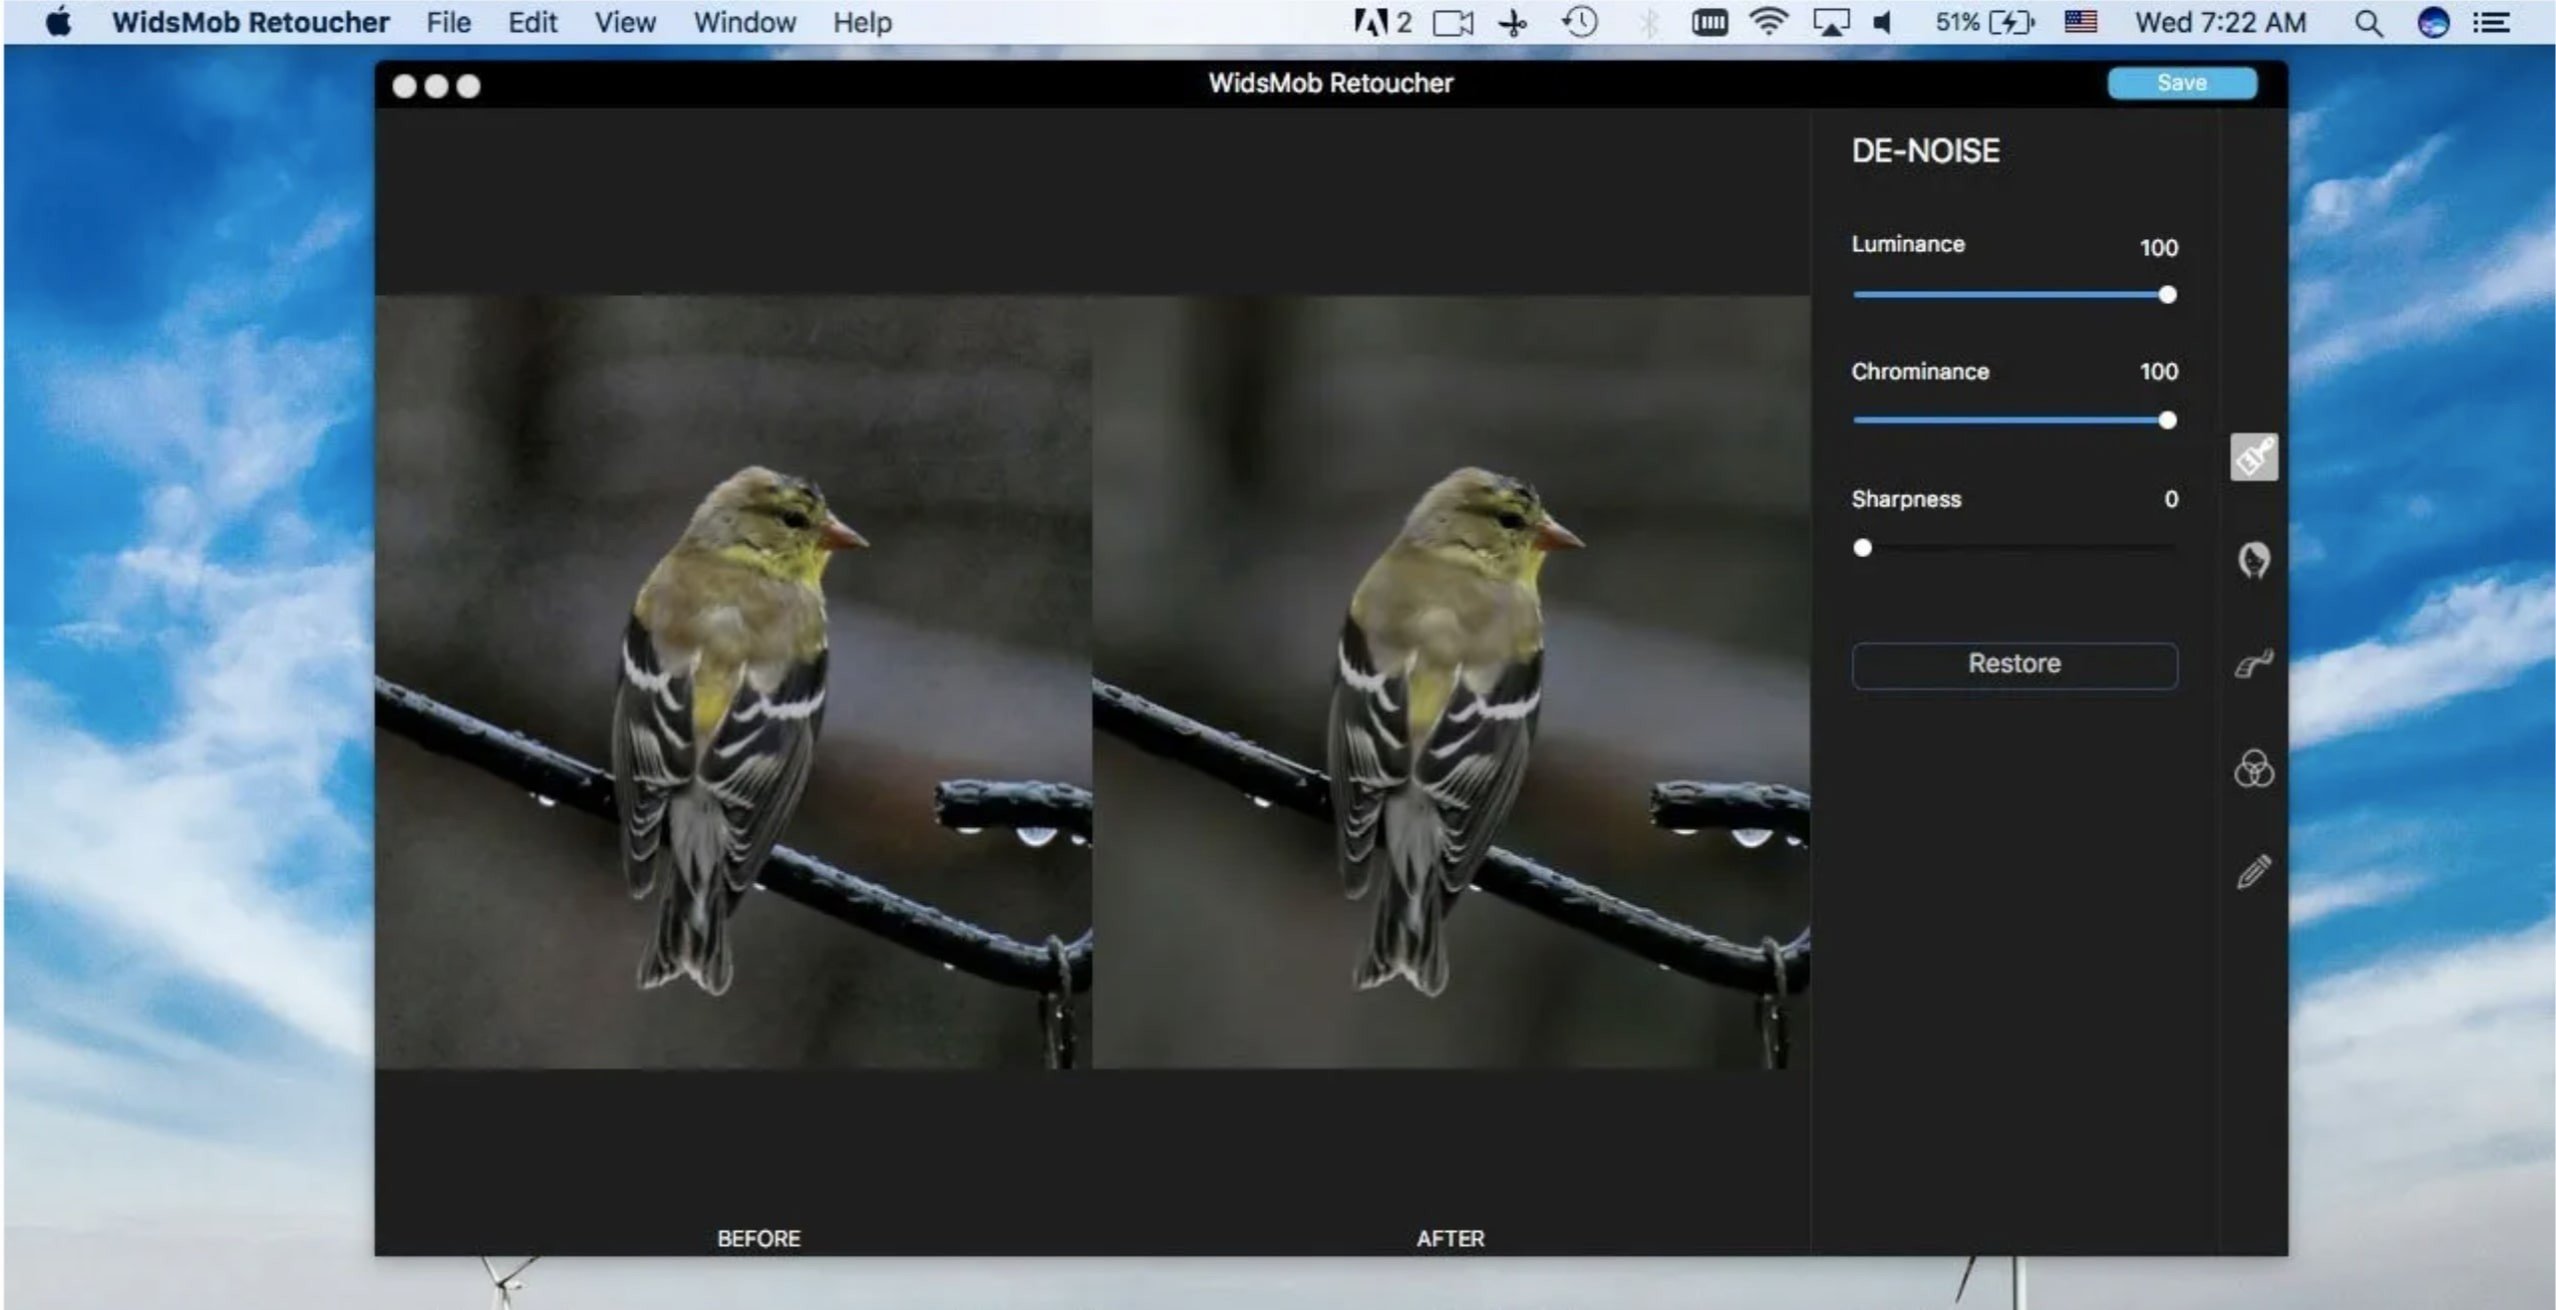2556x1310 pixels.
Task: Click the AFTER preview image
Action: (1450, 682)
